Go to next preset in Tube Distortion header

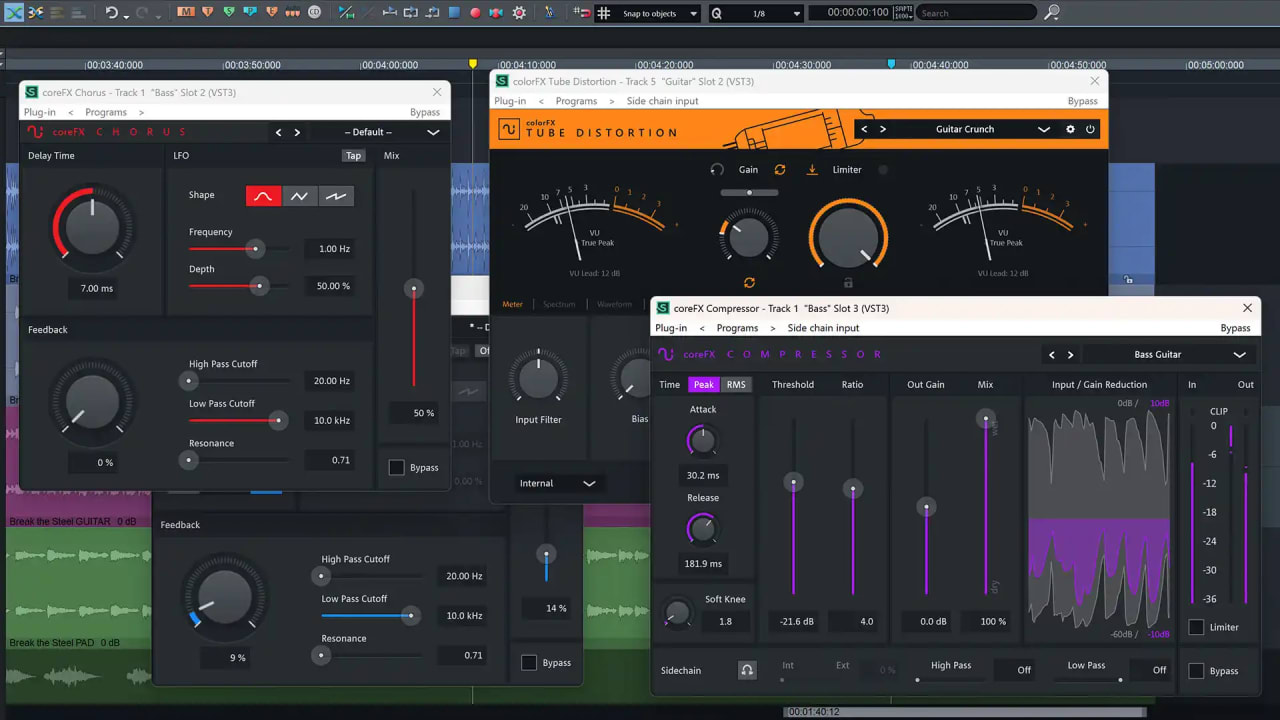883,129
